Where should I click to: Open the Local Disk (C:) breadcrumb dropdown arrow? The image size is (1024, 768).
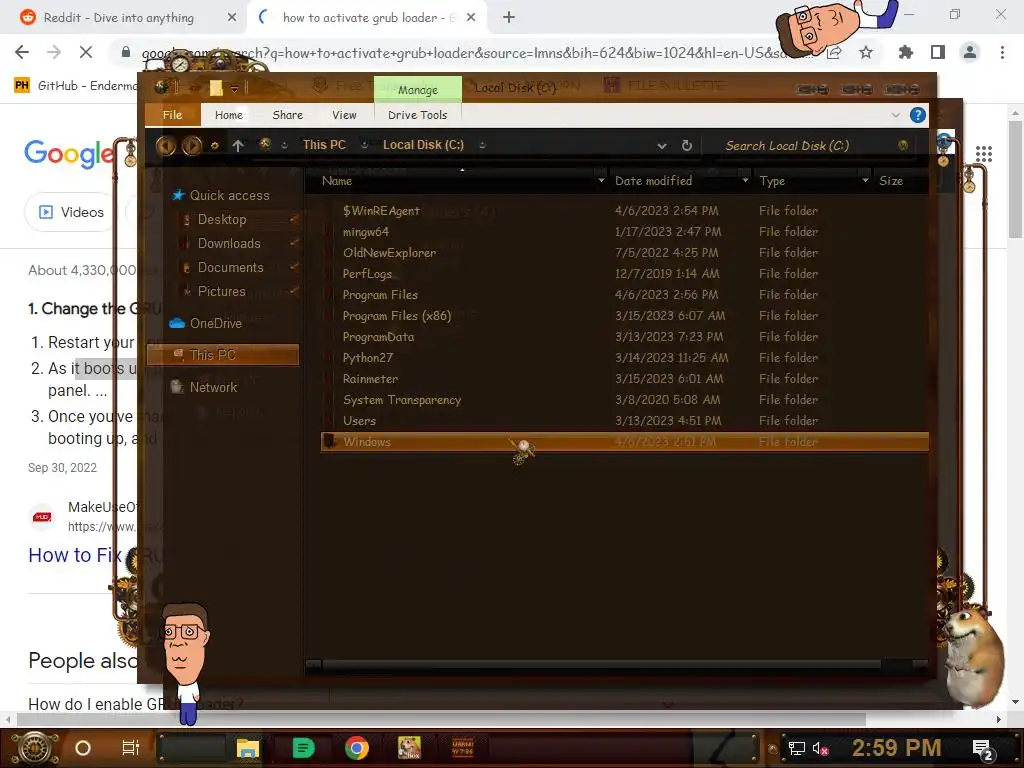[482, 145]
